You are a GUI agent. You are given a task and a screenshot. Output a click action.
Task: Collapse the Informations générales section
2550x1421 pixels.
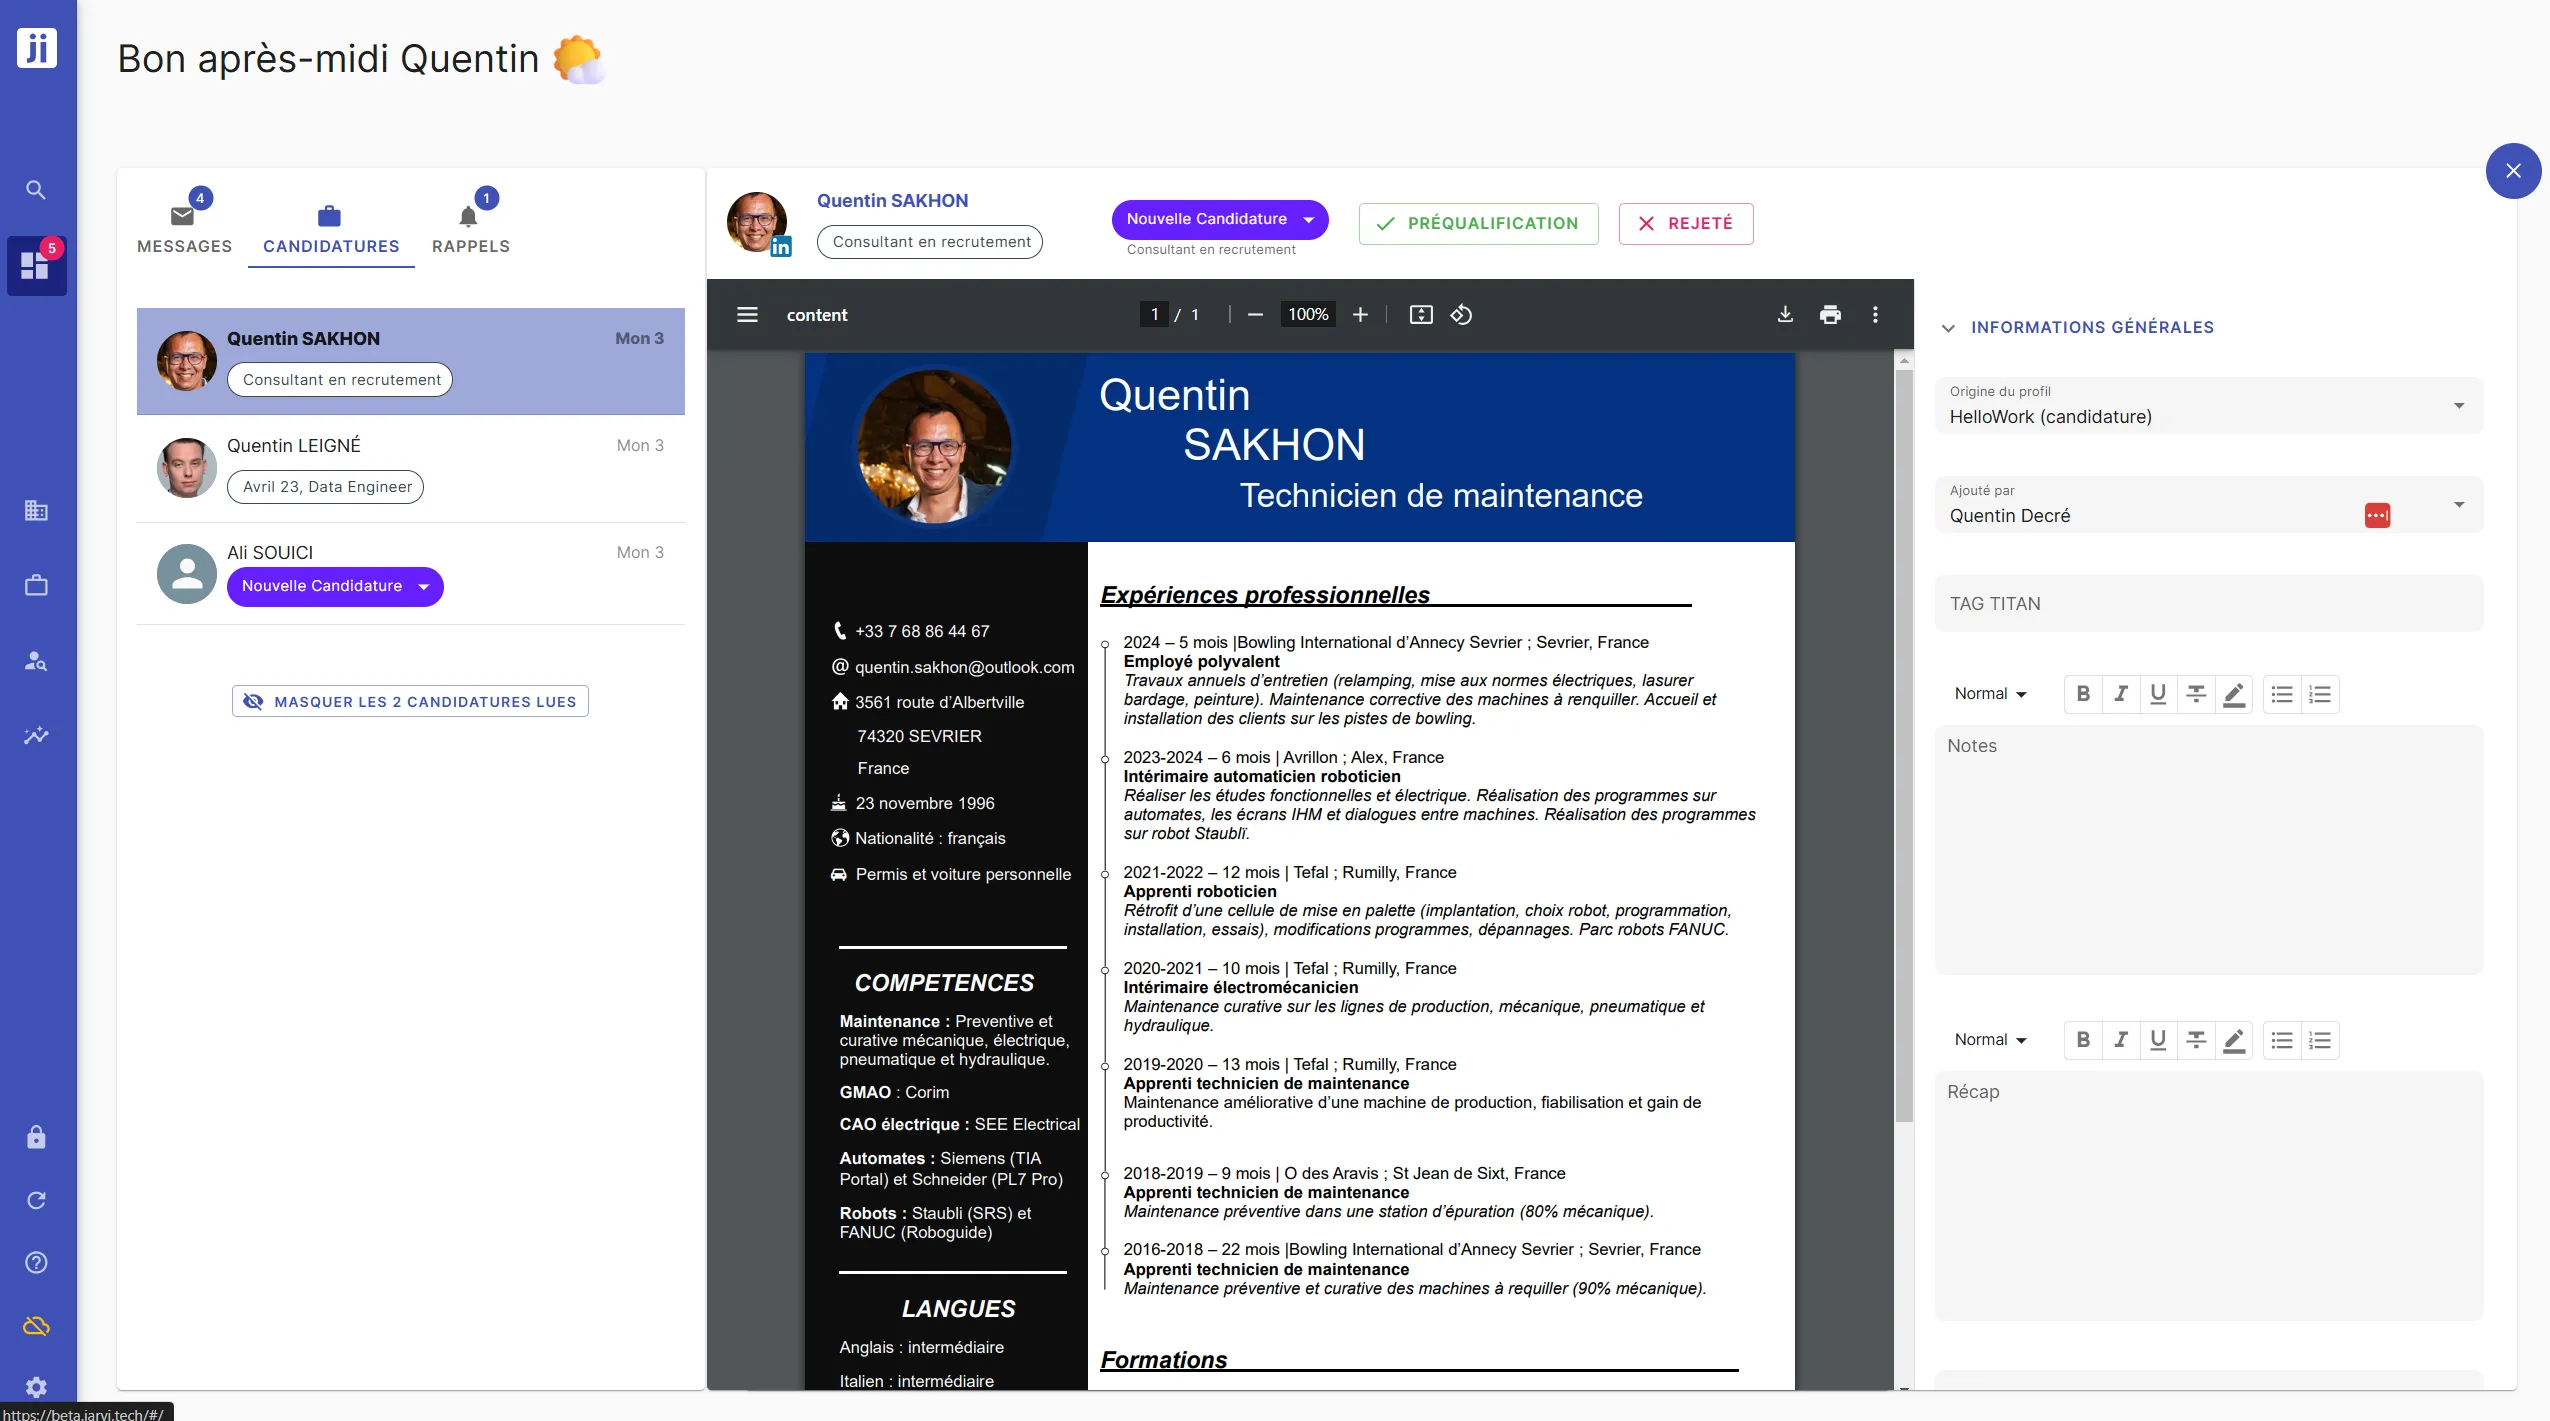(1948, 327)
